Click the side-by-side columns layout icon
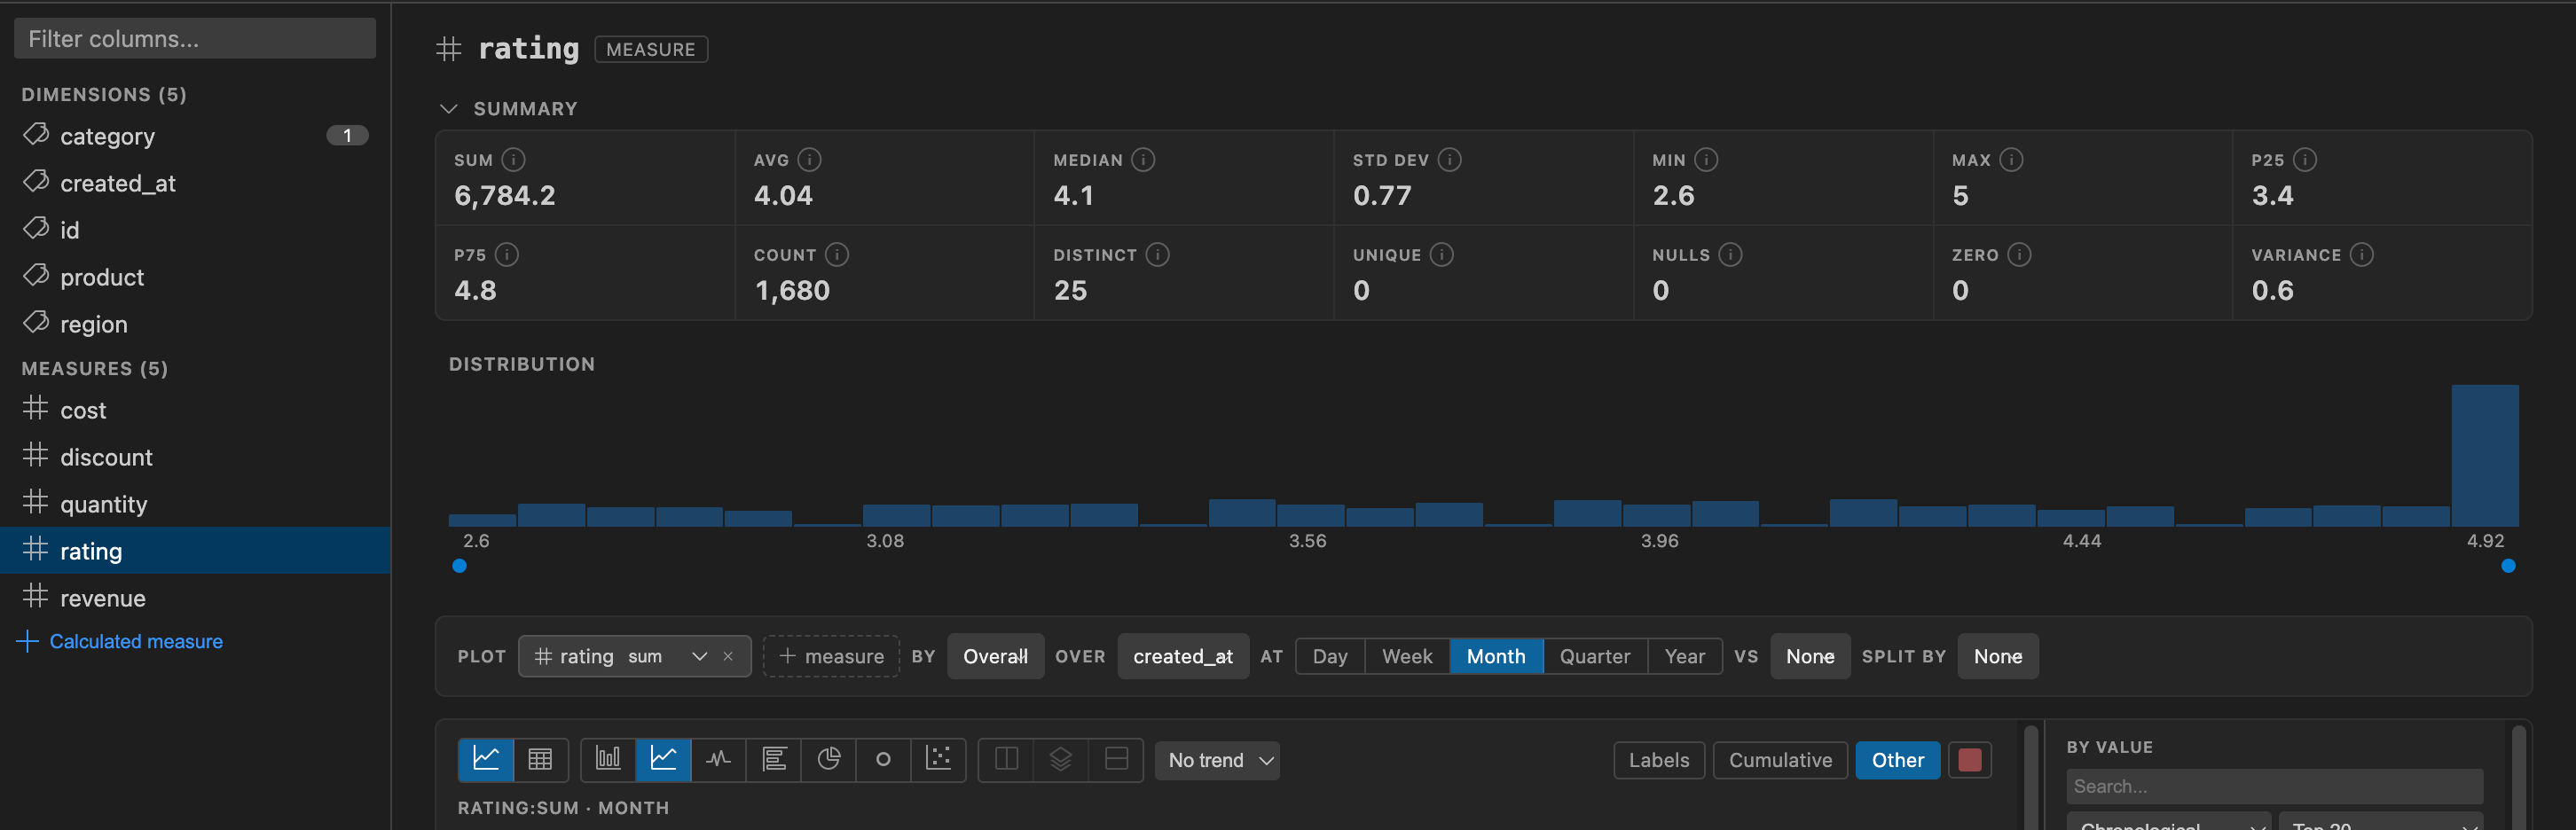2576x830 pixels. click(1006, 759)
